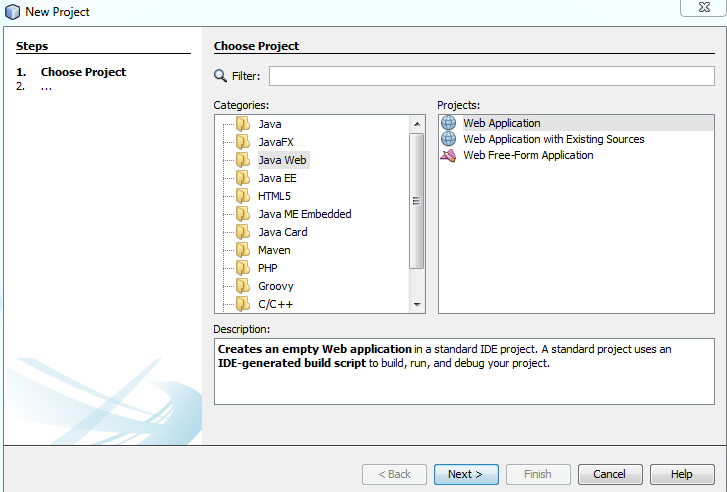Click the Filter text field
The image size is (727, 492).
[x=491, y=76]
